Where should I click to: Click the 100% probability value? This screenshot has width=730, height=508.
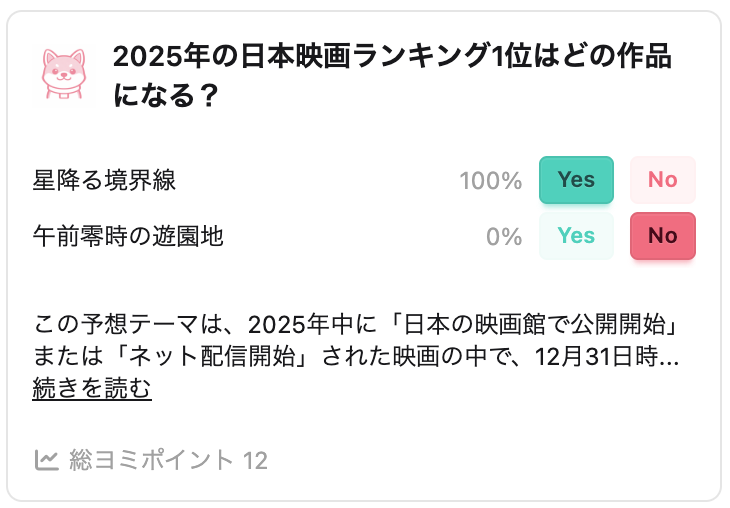coord(490,181)
